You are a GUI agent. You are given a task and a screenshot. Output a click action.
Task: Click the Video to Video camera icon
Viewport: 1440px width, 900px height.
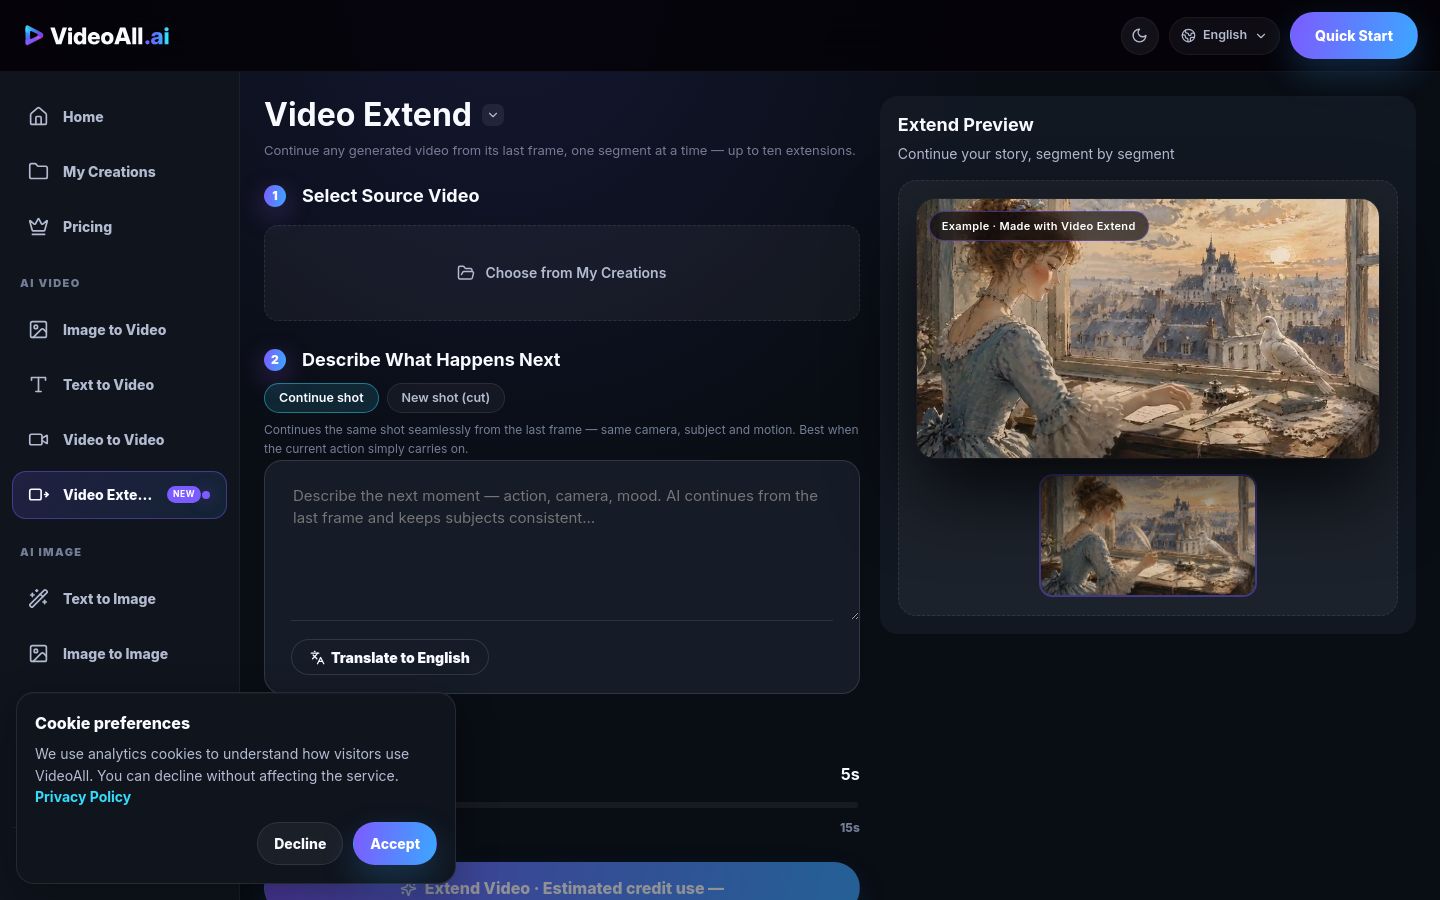39,440
